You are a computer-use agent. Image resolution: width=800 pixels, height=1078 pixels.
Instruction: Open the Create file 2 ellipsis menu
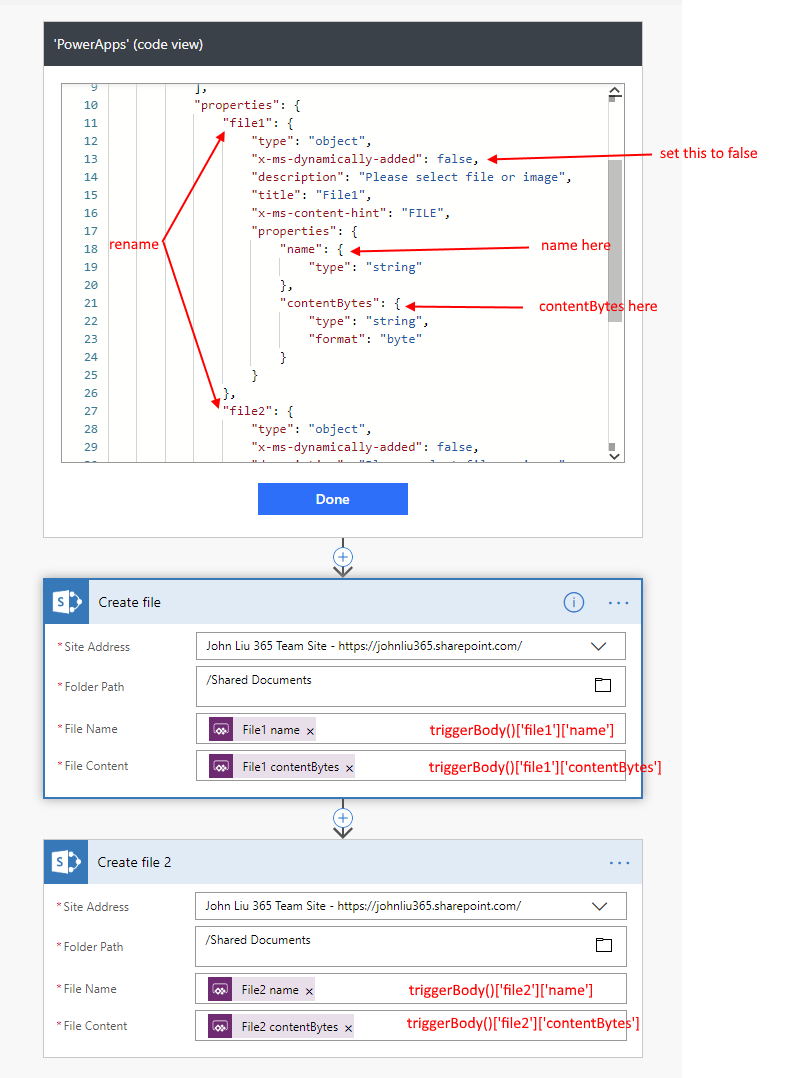tap(619, 862)
